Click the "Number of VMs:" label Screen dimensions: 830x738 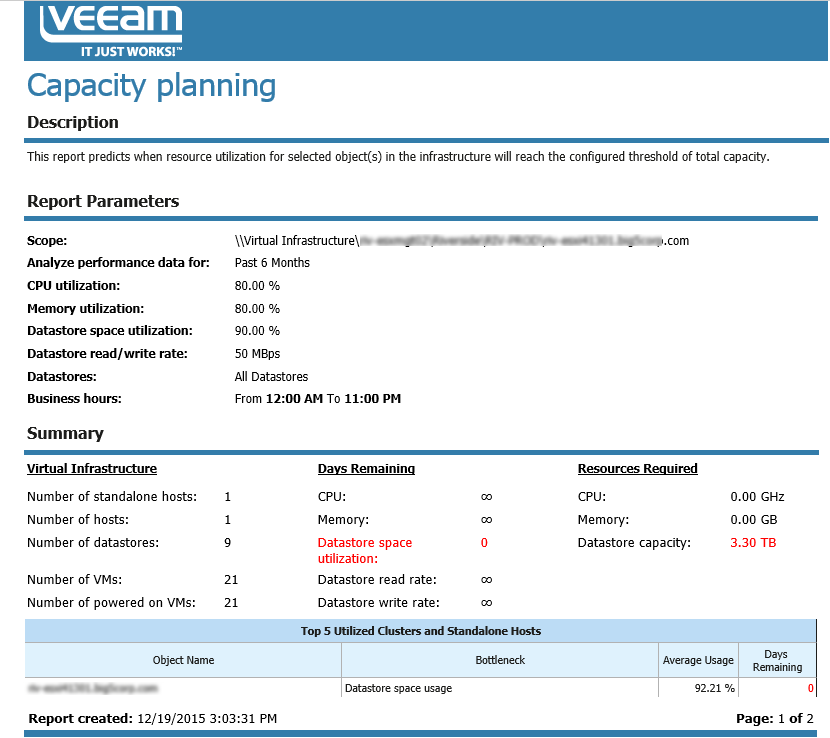point(74,580)
